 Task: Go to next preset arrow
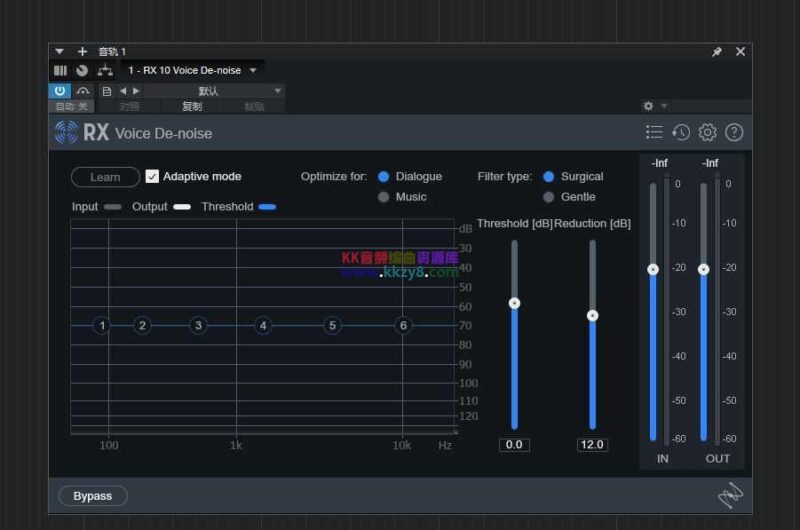[136, 91]
